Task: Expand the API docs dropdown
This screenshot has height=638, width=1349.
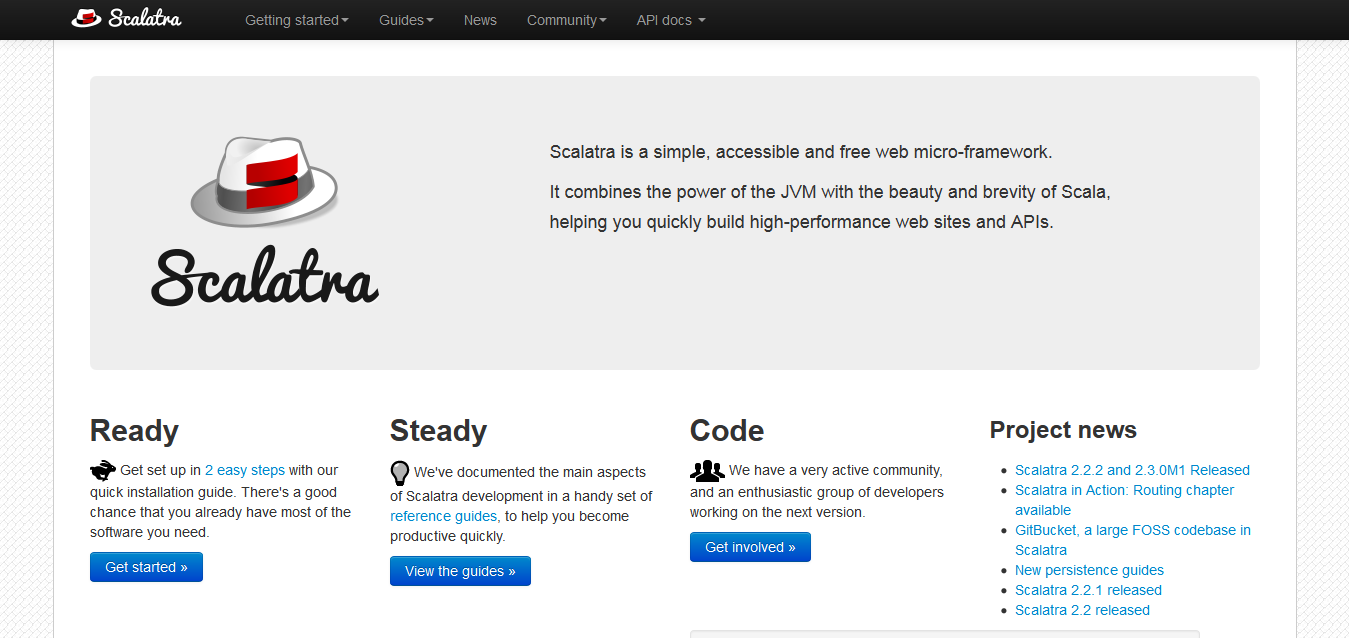Action: 671,20
